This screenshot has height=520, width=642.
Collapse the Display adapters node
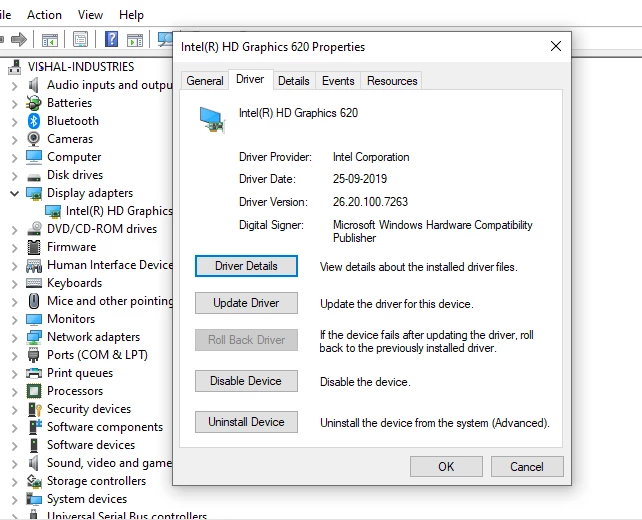[15, 194]
